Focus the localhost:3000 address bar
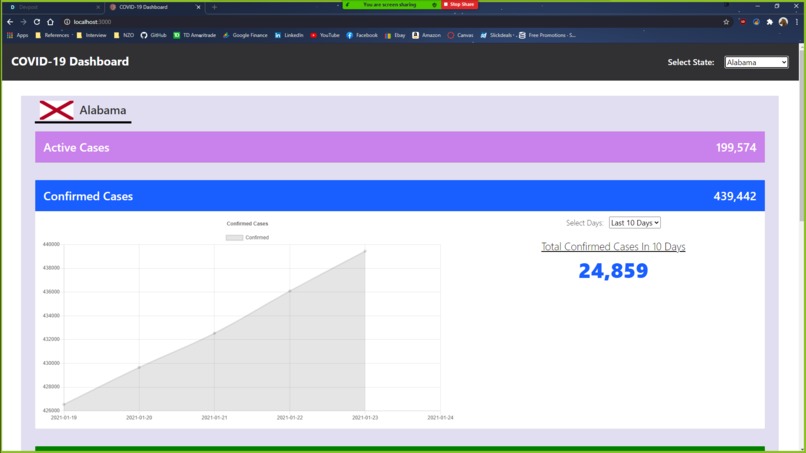 pyautogui.click(x=391, y=22)
